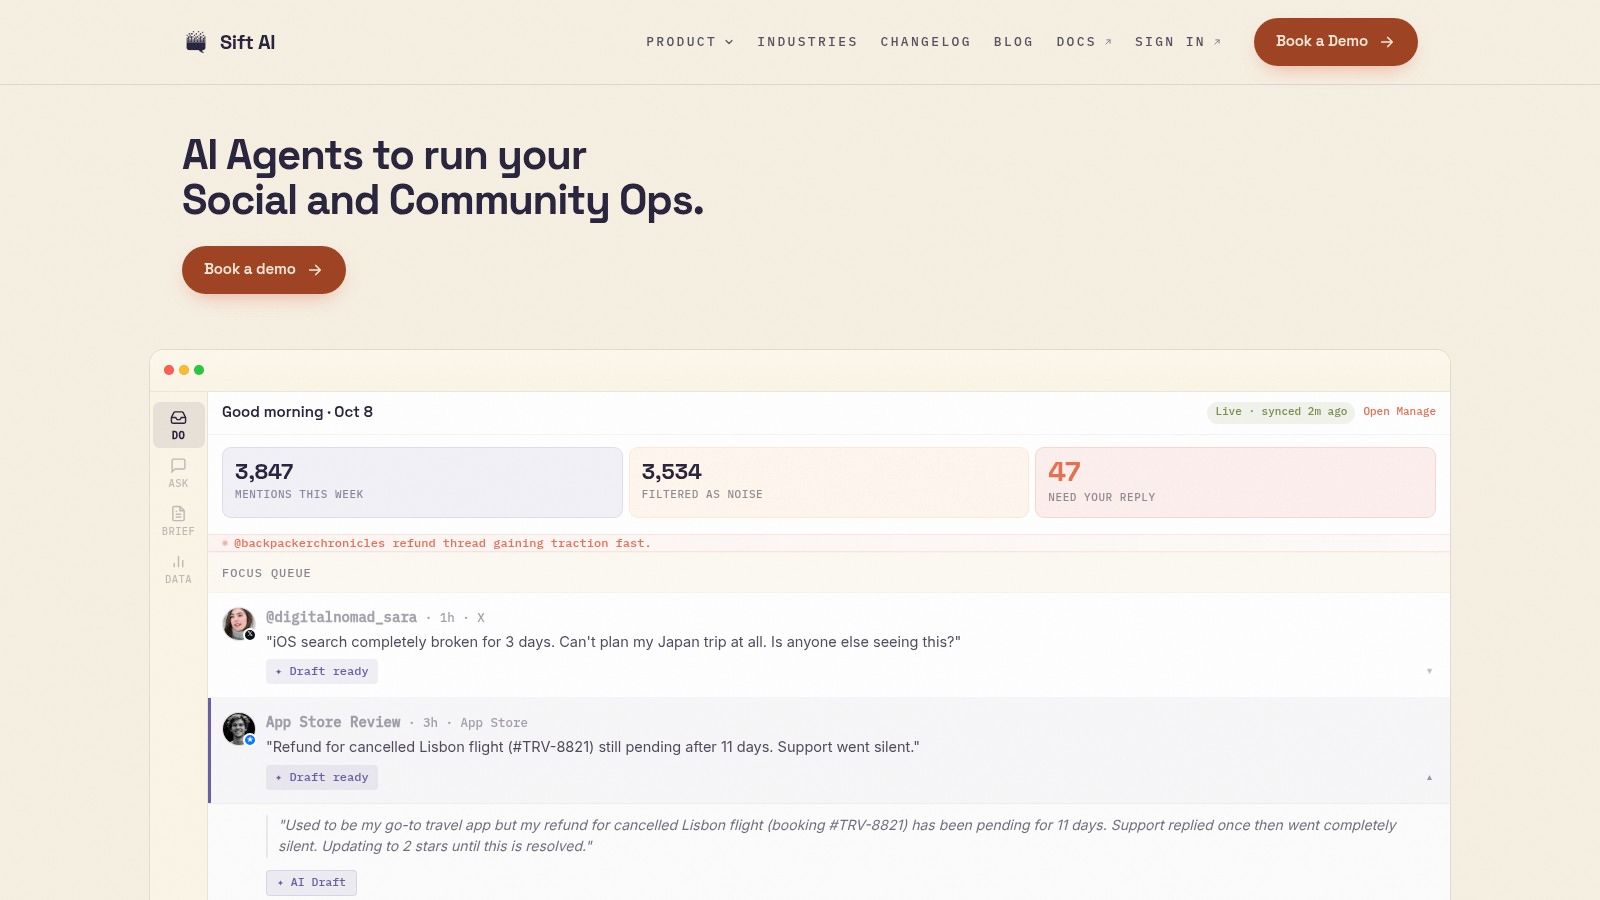
Task: Click the Good morning Oct 8 heading
Action: click(297, 412)
